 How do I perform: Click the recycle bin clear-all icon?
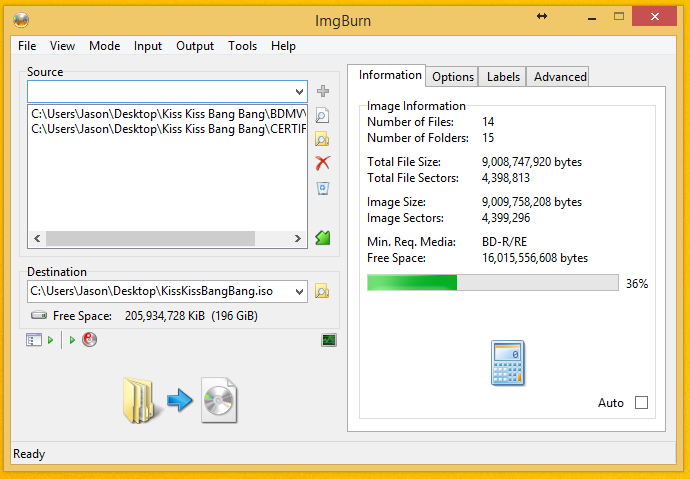[x=323, y=188]
